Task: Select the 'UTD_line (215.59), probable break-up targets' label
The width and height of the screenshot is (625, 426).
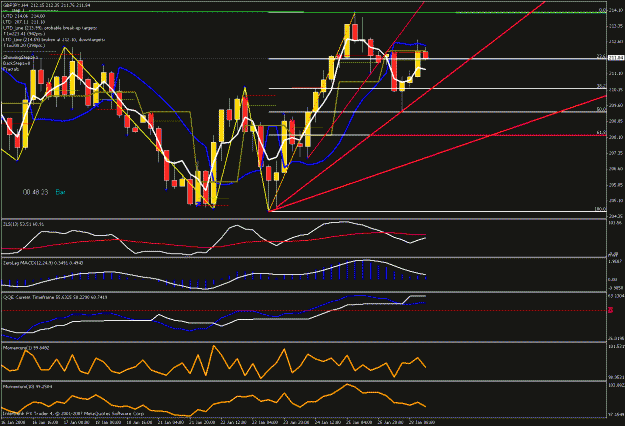Action: coord(50,28)
